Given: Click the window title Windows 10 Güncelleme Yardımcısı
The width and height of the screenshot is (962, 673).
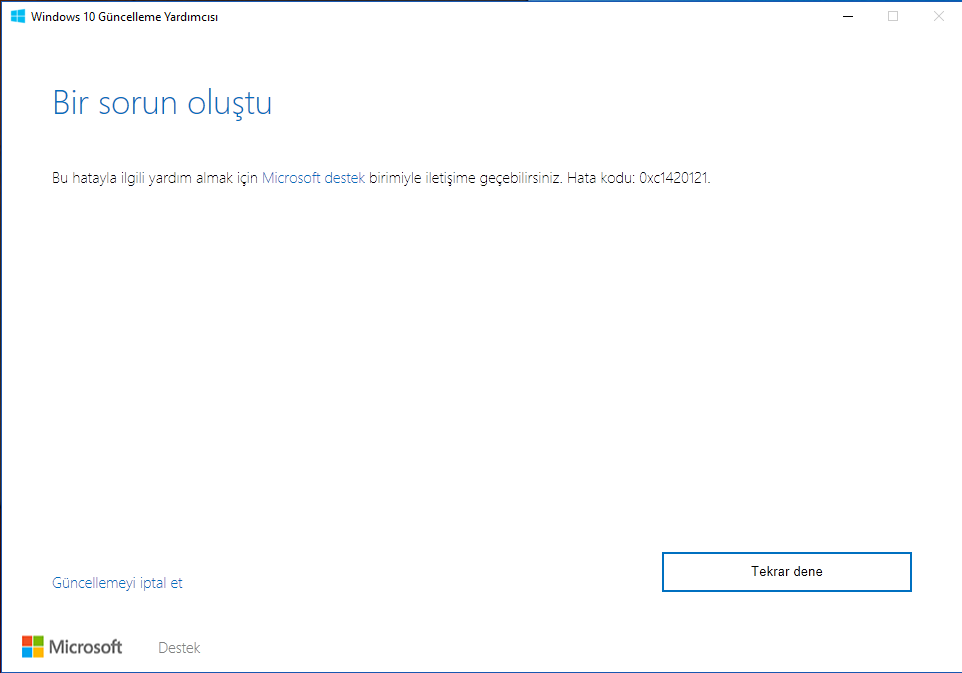Looking at the screenshot, I should [125, 17].
